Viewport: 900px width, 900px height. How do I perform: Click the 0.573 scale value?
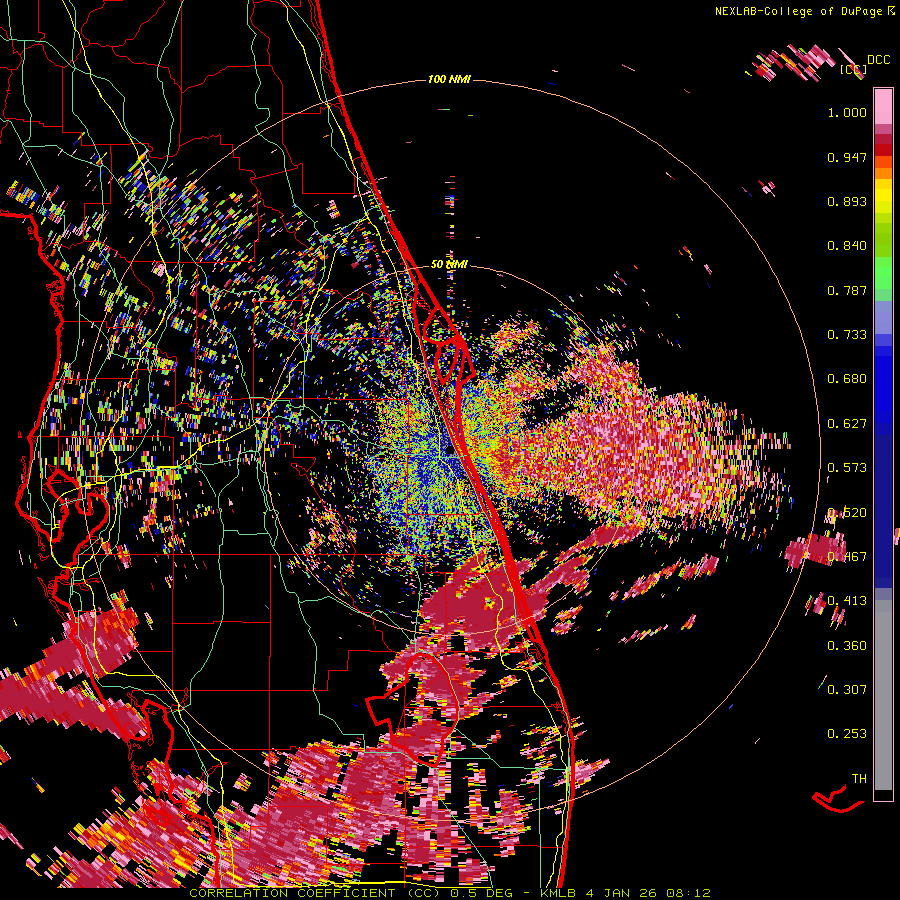point(847,468)
